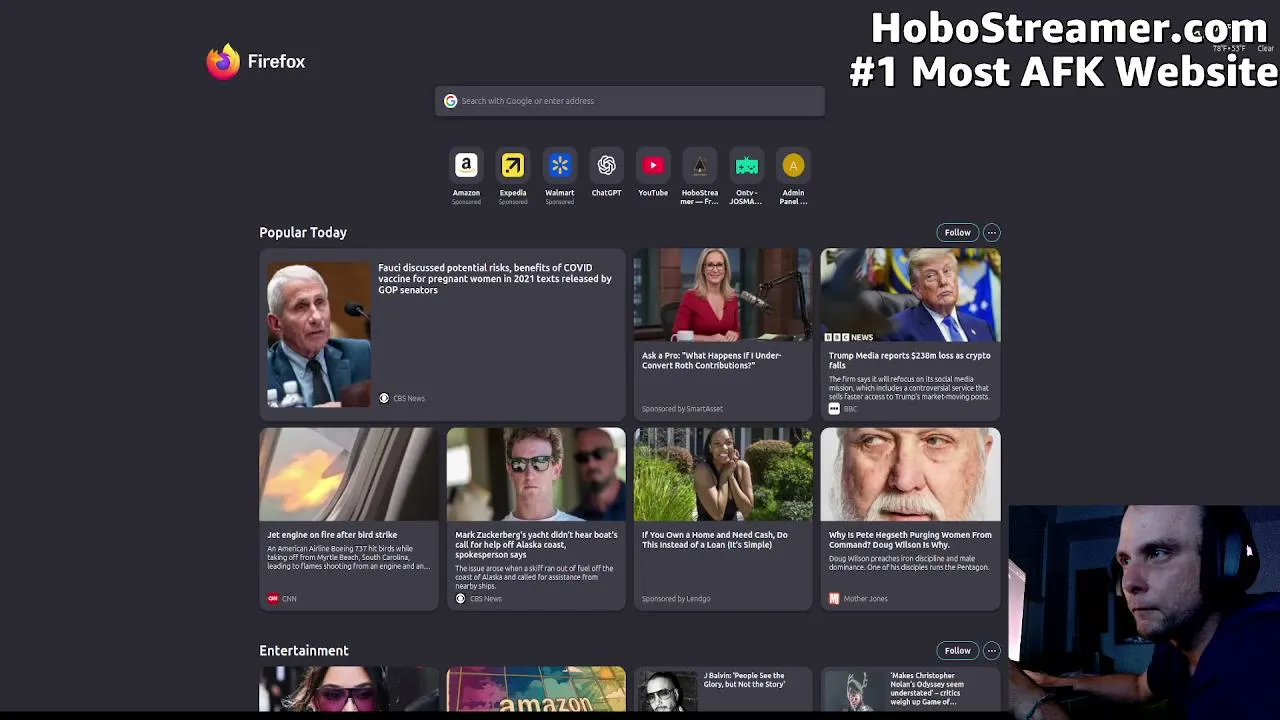This screenshot has height=720, width=1280.
Task: Open the Mark Zuckerberg yacht story photo
Action: click(536, 475)
